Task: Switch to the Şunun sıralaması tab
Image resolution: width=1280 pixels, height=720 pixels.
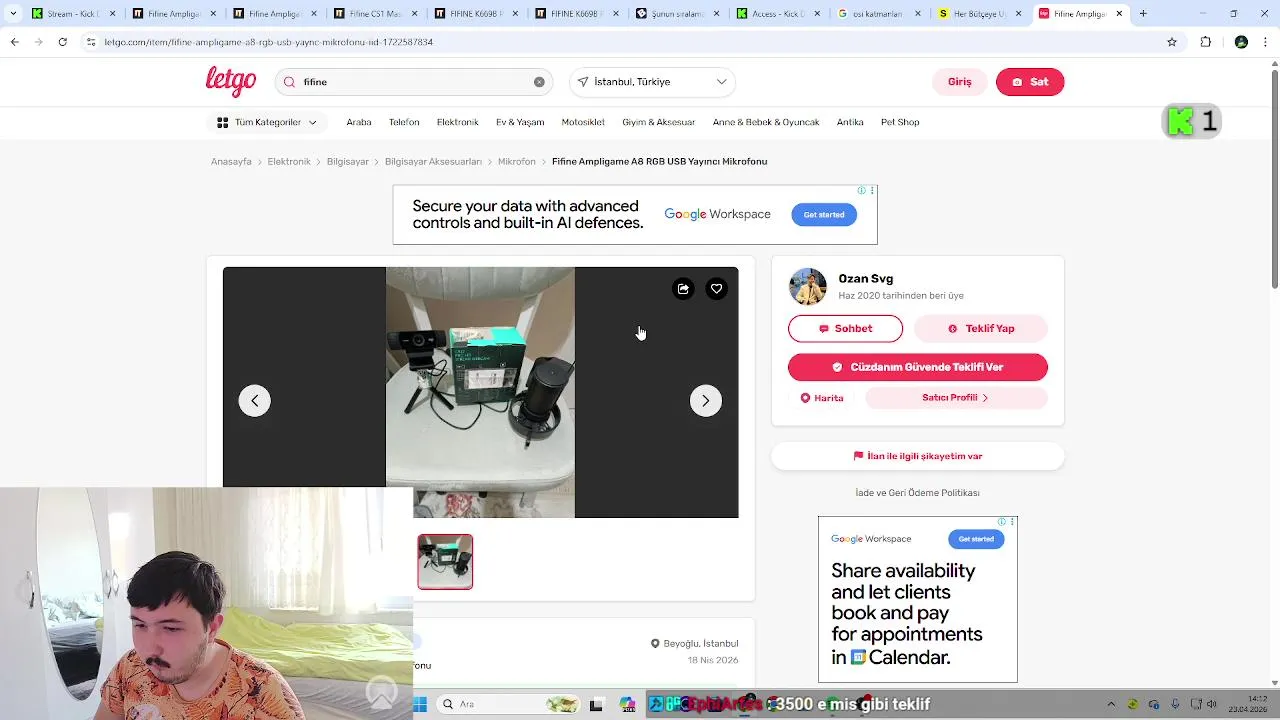Action: point(677,14)
